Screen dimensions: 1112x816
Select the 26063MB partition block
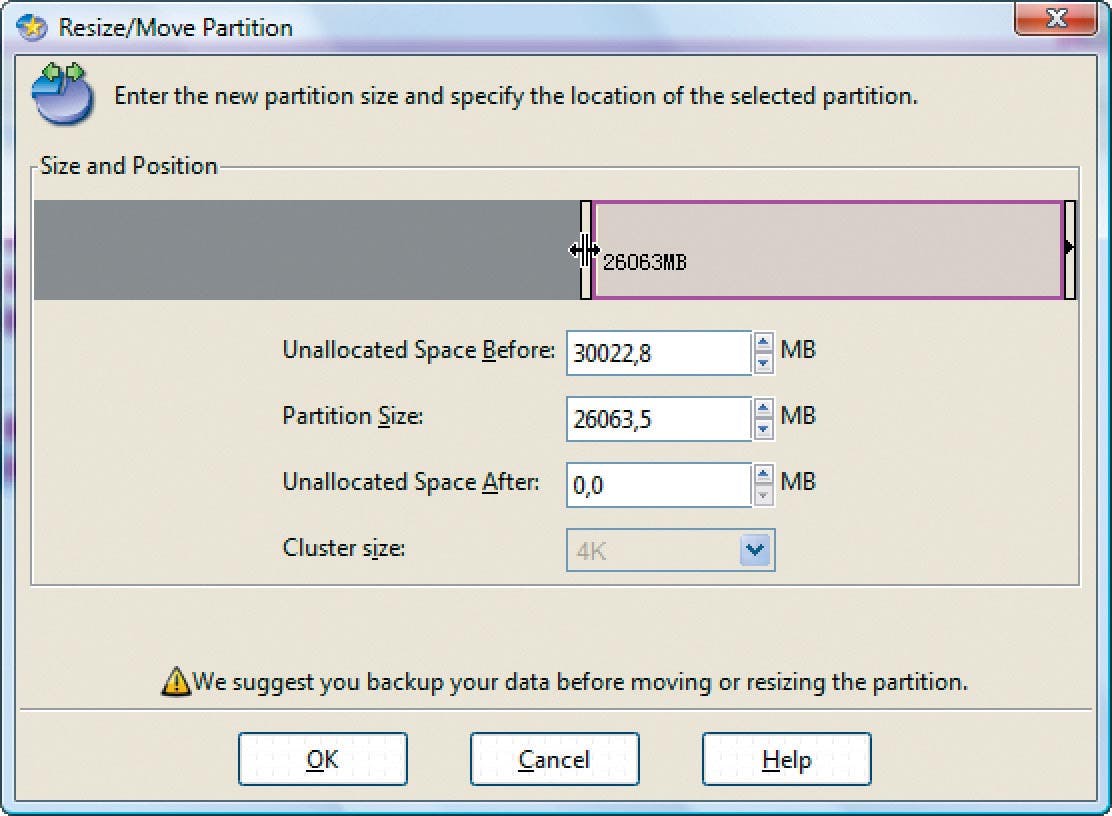click(830, 250)
